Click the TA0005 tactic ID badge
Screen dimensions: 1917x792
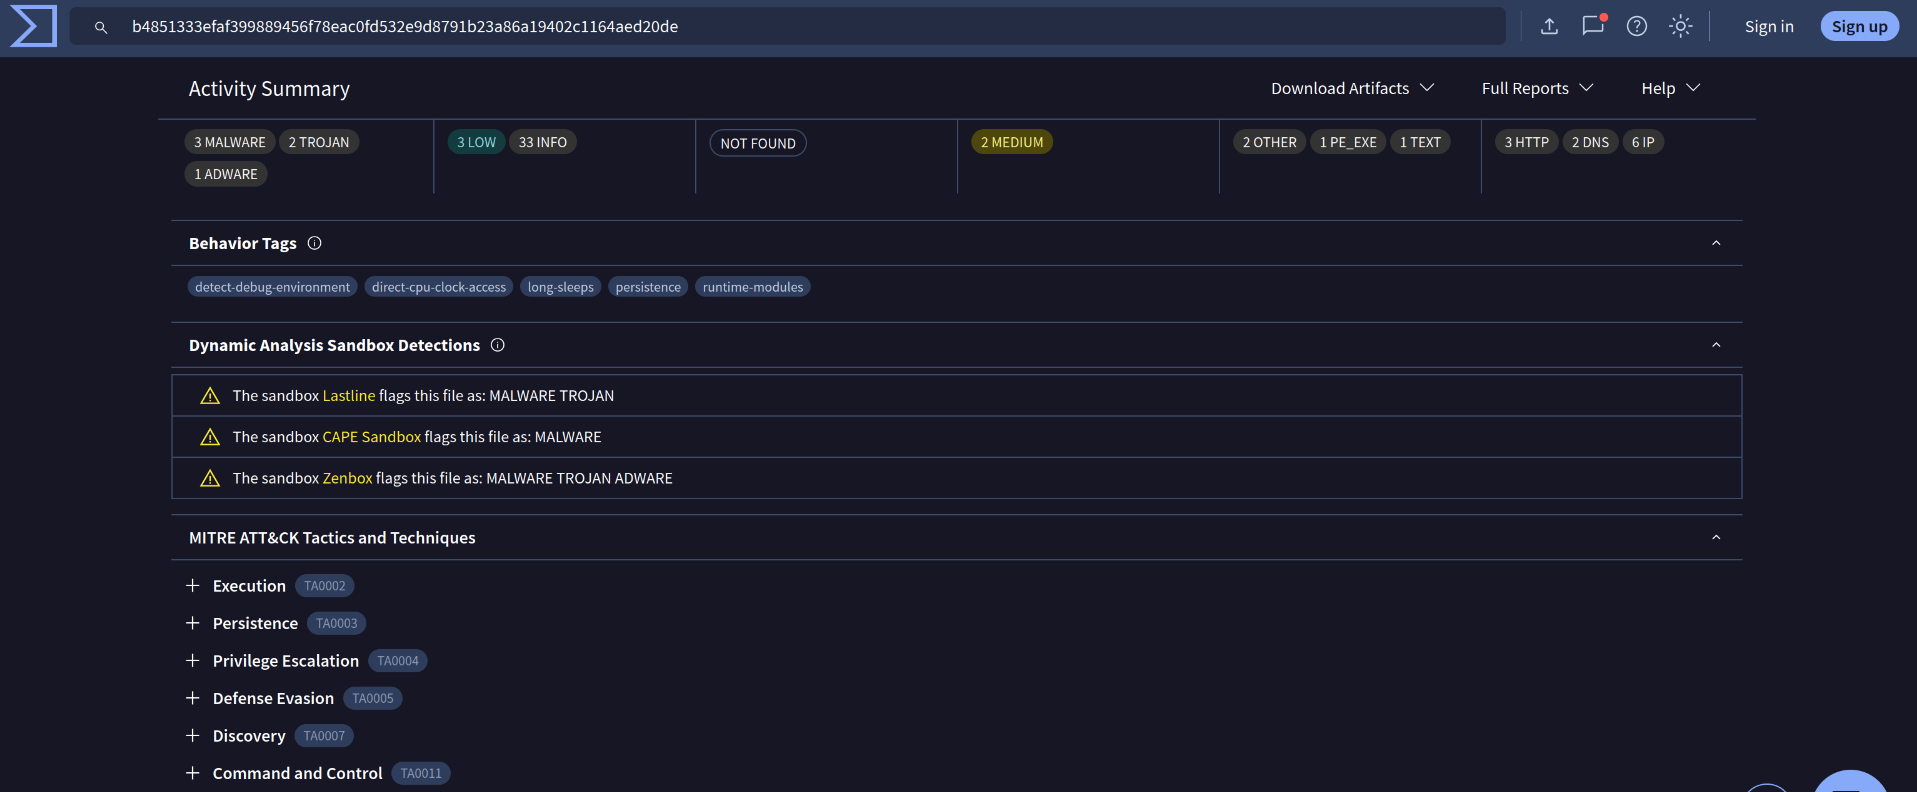point(373,698)
